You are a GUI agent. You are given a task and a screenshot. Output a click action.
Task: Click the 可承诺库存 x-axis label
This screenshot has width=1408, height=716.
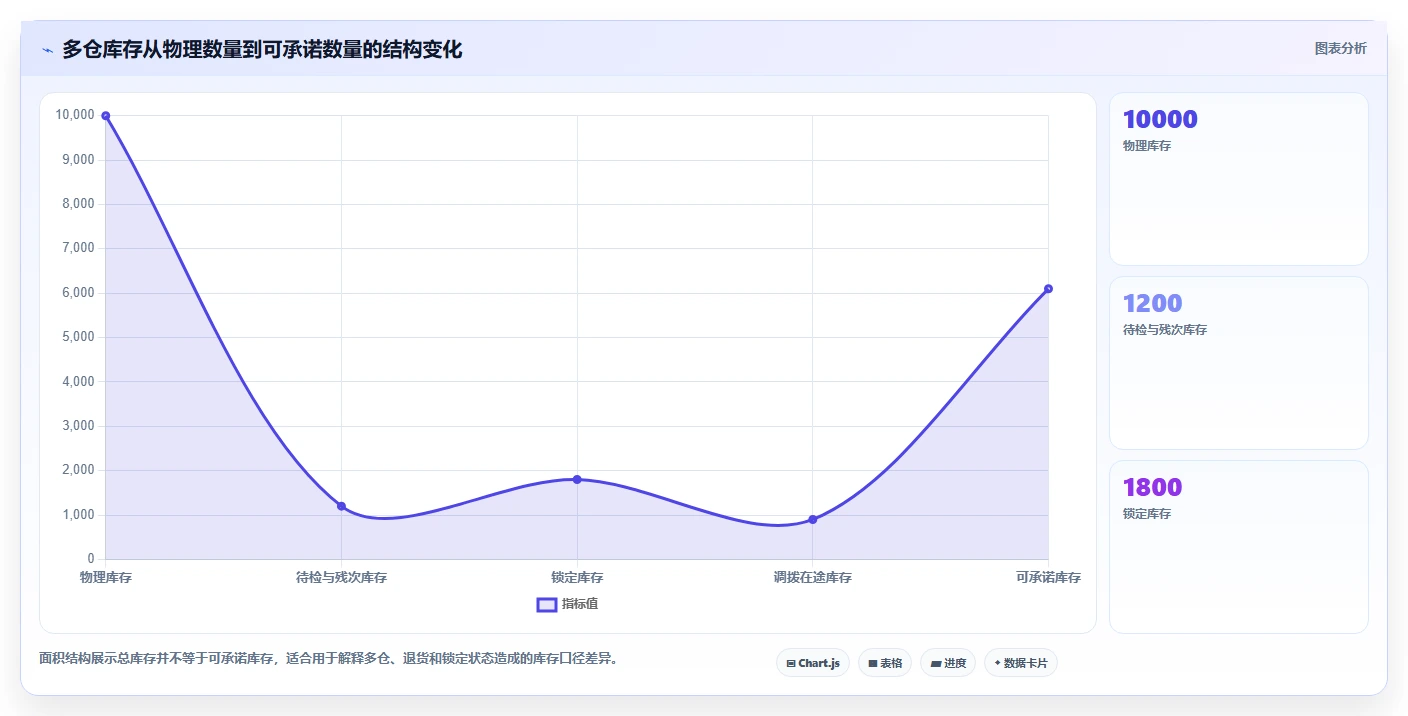[x=1048, y=577]
